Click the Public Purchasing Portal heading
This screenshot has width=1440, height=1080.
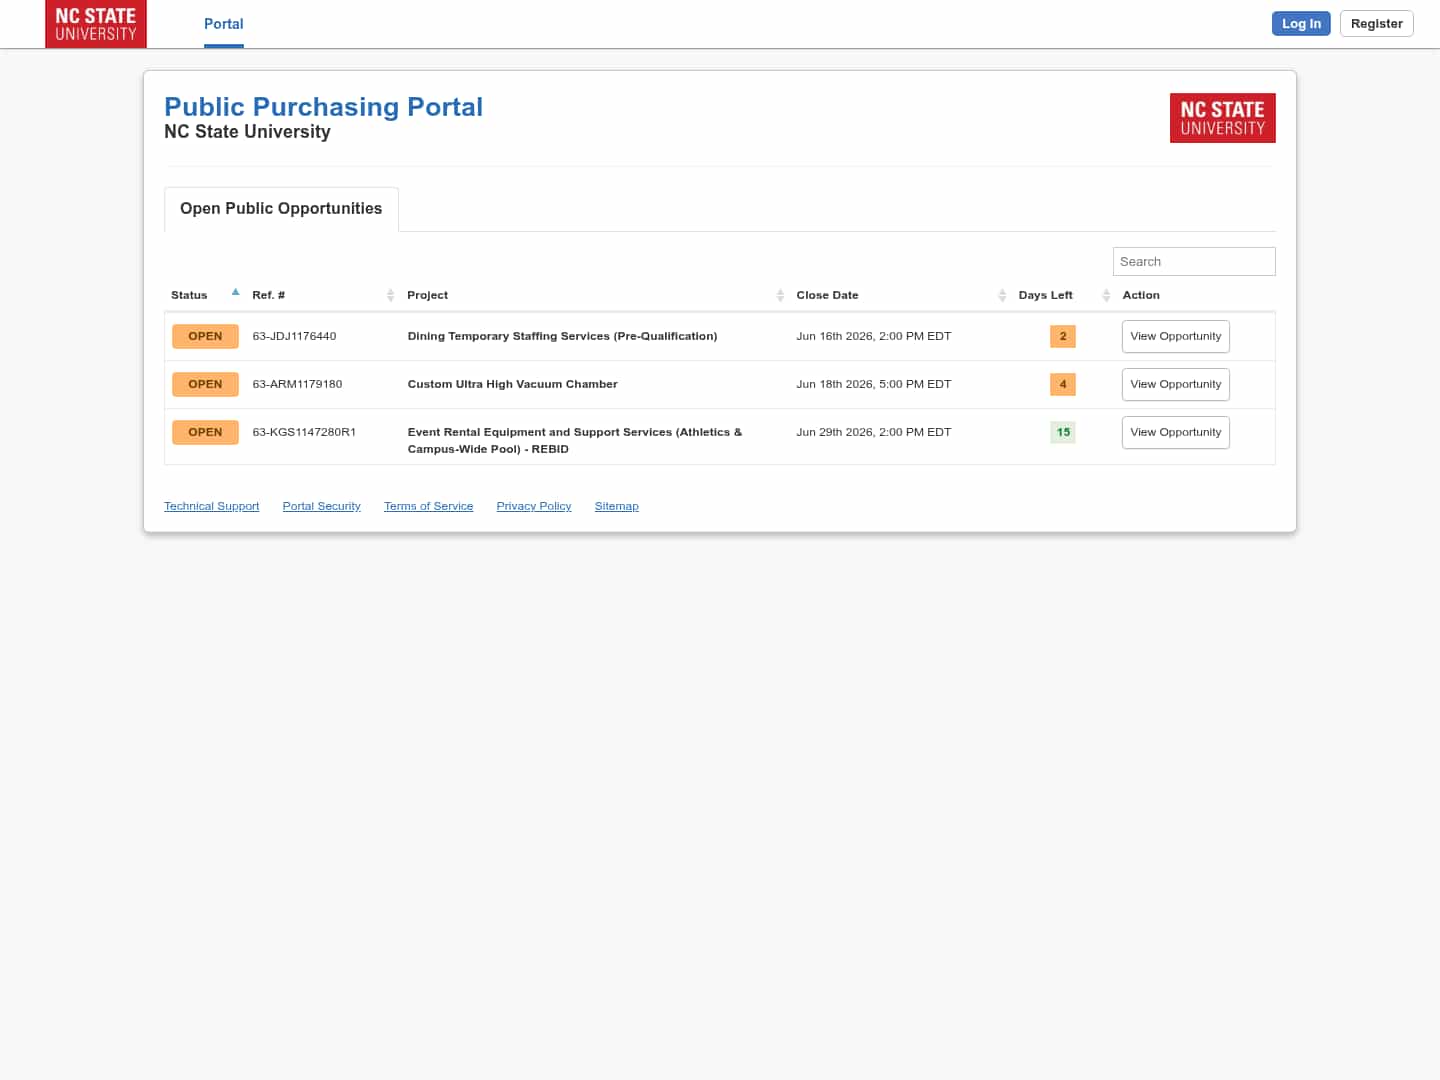(323, 107)
